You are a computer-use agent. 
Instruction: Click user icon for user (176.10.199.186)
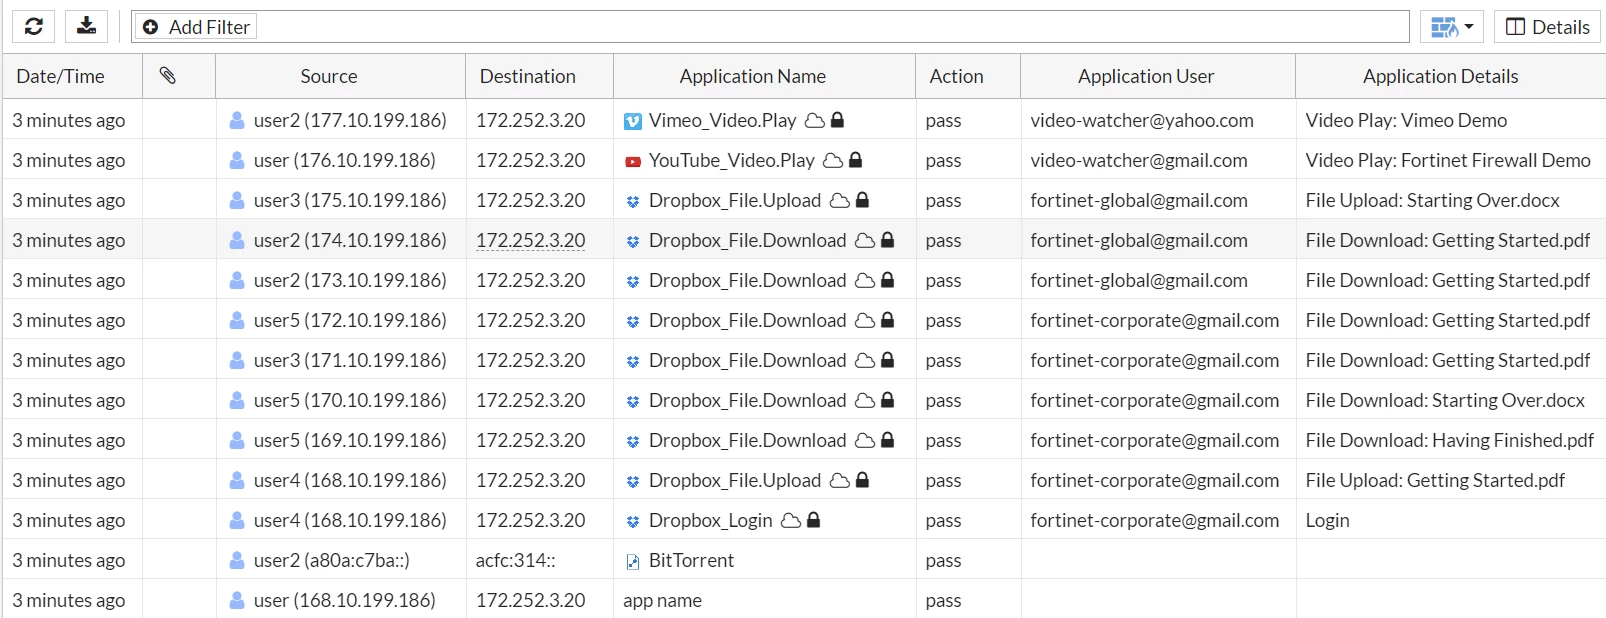237,160
